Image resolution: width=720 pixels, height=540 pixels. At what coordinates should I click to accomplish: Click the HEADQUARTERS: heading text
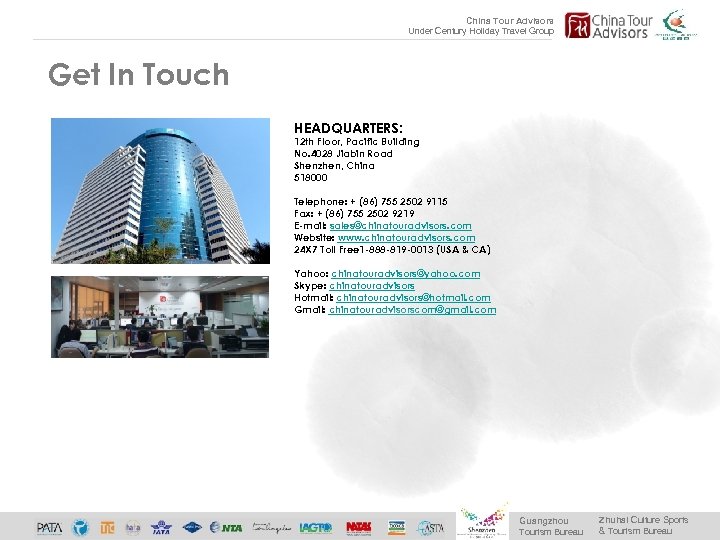(348, 128)
